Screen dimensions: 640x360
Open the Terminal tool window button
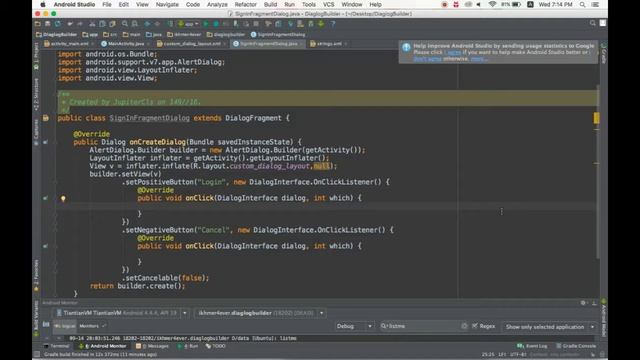point(57,346)
